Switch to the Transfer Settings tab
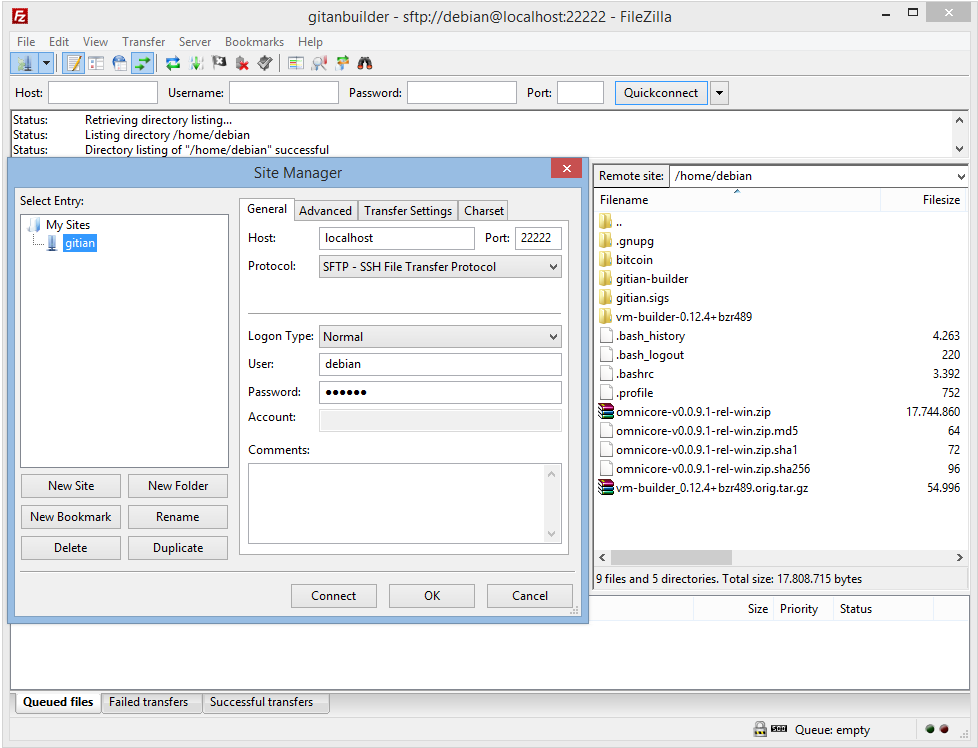This screenshot has width=978, height=748. (407, 211)
